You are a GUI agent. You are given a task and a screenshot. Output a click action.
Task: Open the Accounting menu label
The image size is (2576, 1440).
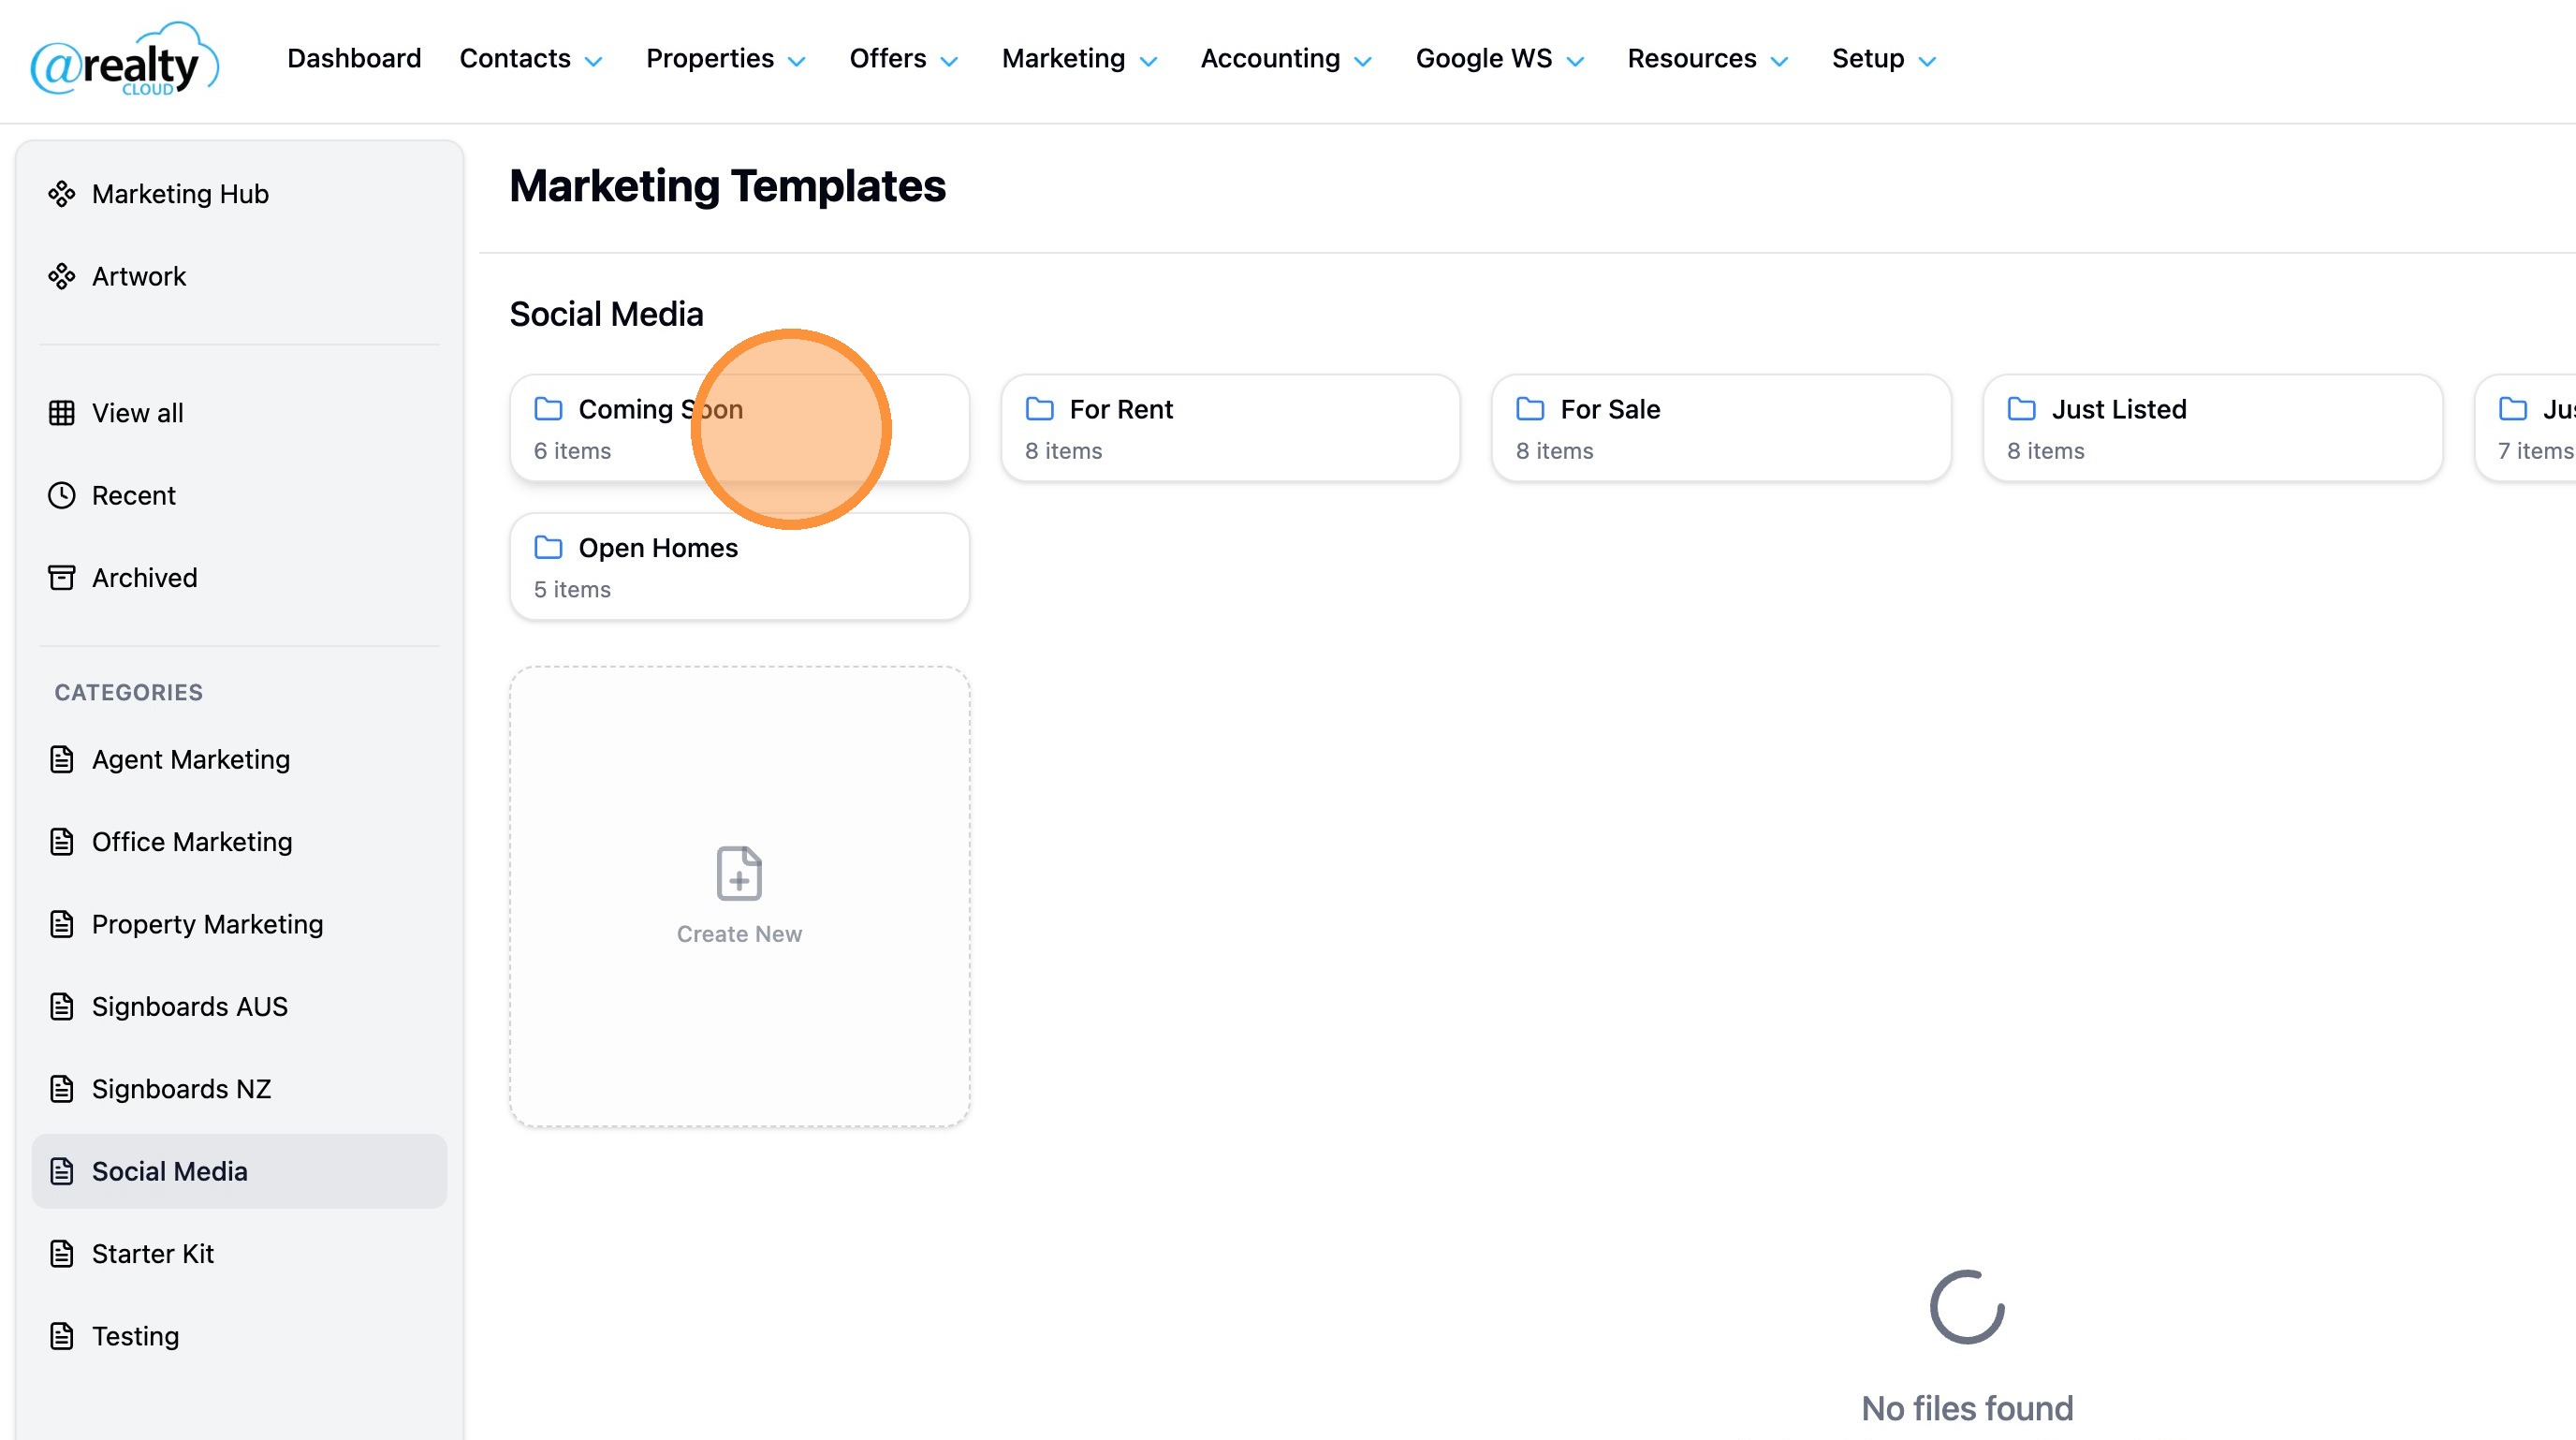[x=1270, y=59]
